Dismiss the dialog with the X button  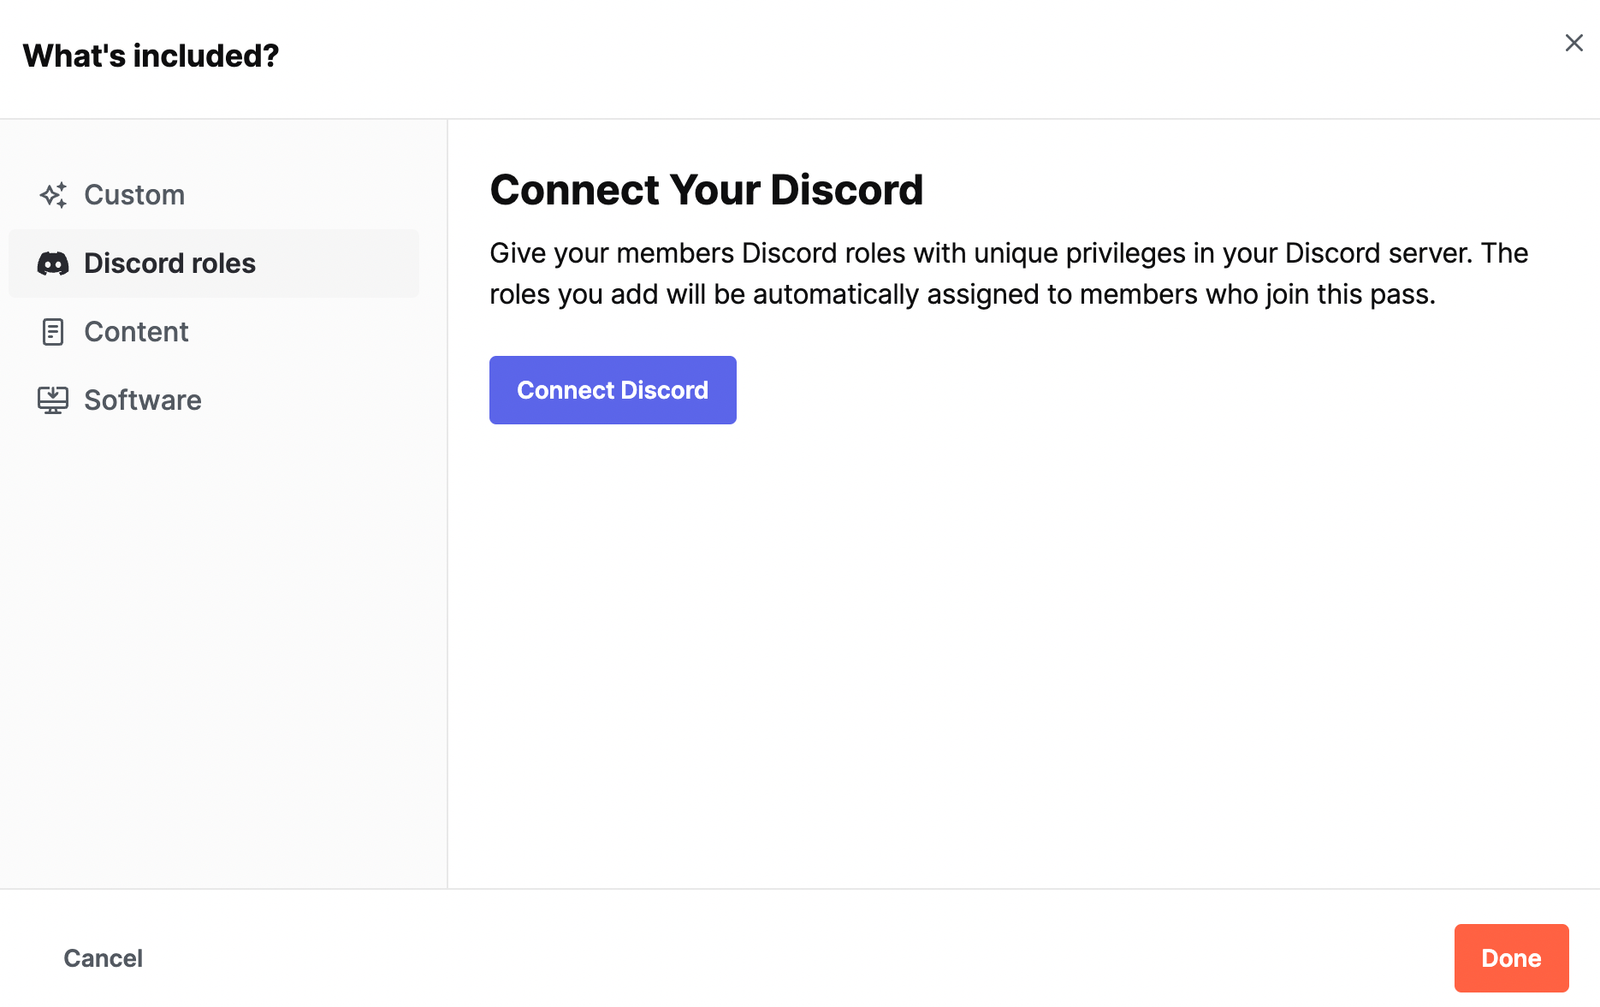click(1573, 43)
